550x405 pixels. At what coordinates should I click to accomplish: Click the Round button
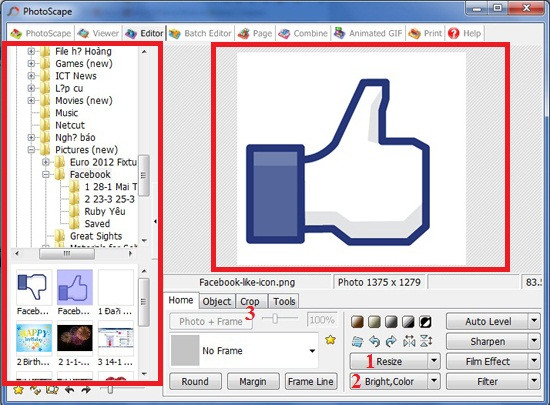click(195, 381)
